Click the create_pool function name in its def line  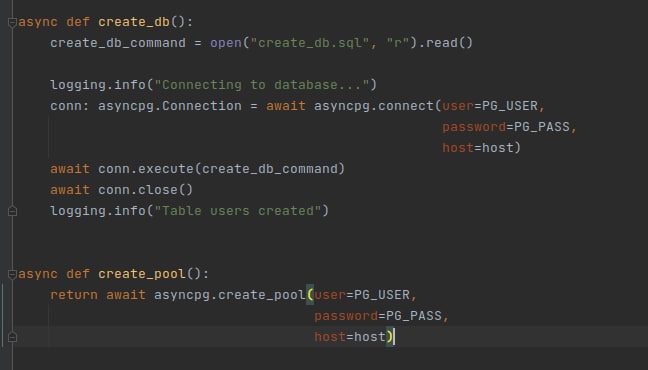coord(142,274)
